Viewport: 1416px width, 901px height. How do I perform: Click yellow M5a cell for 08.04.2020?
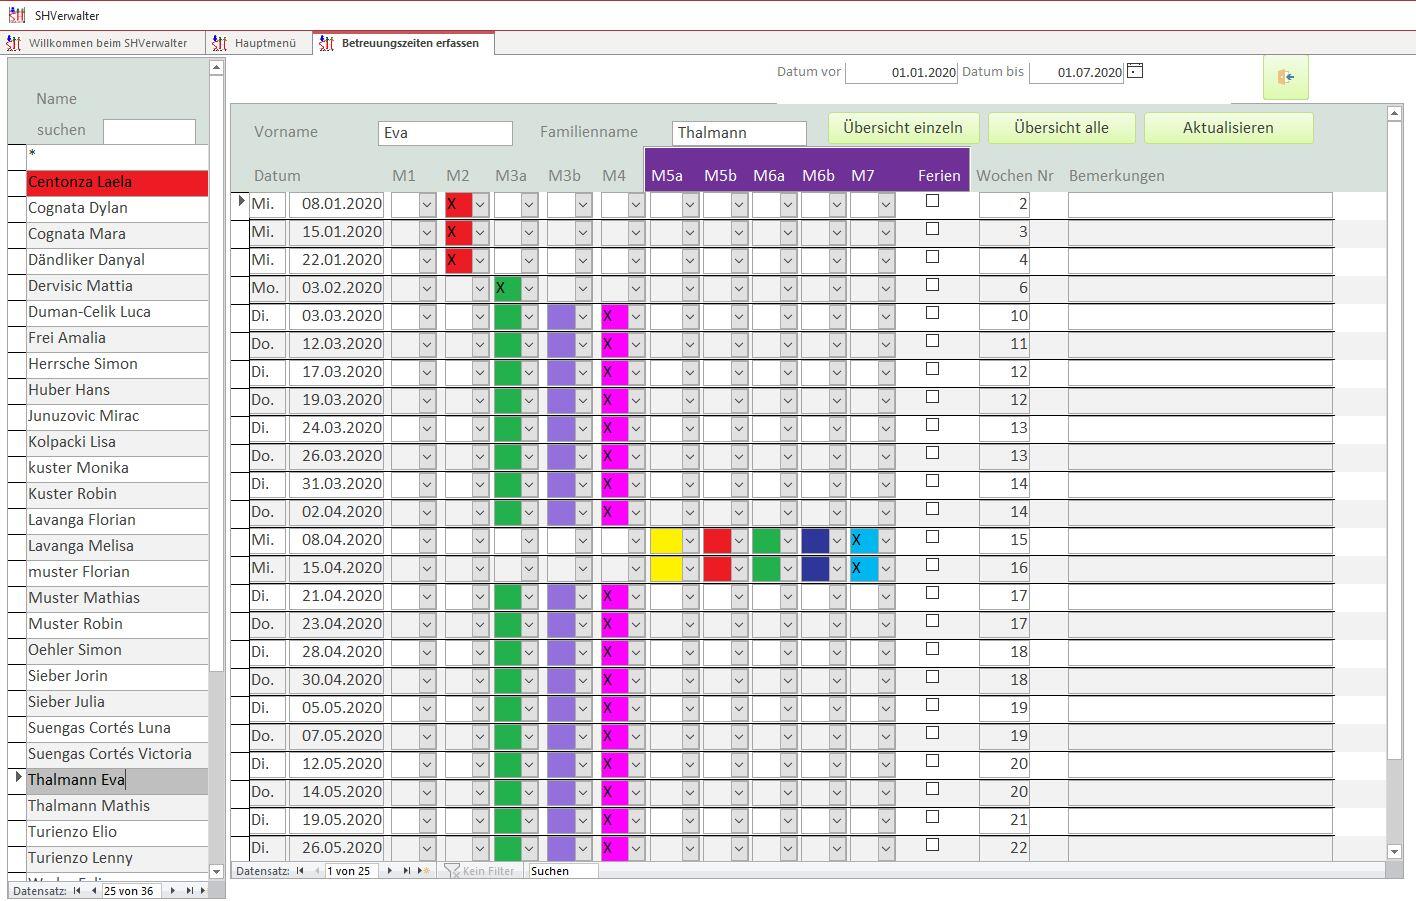pos(666,541)
